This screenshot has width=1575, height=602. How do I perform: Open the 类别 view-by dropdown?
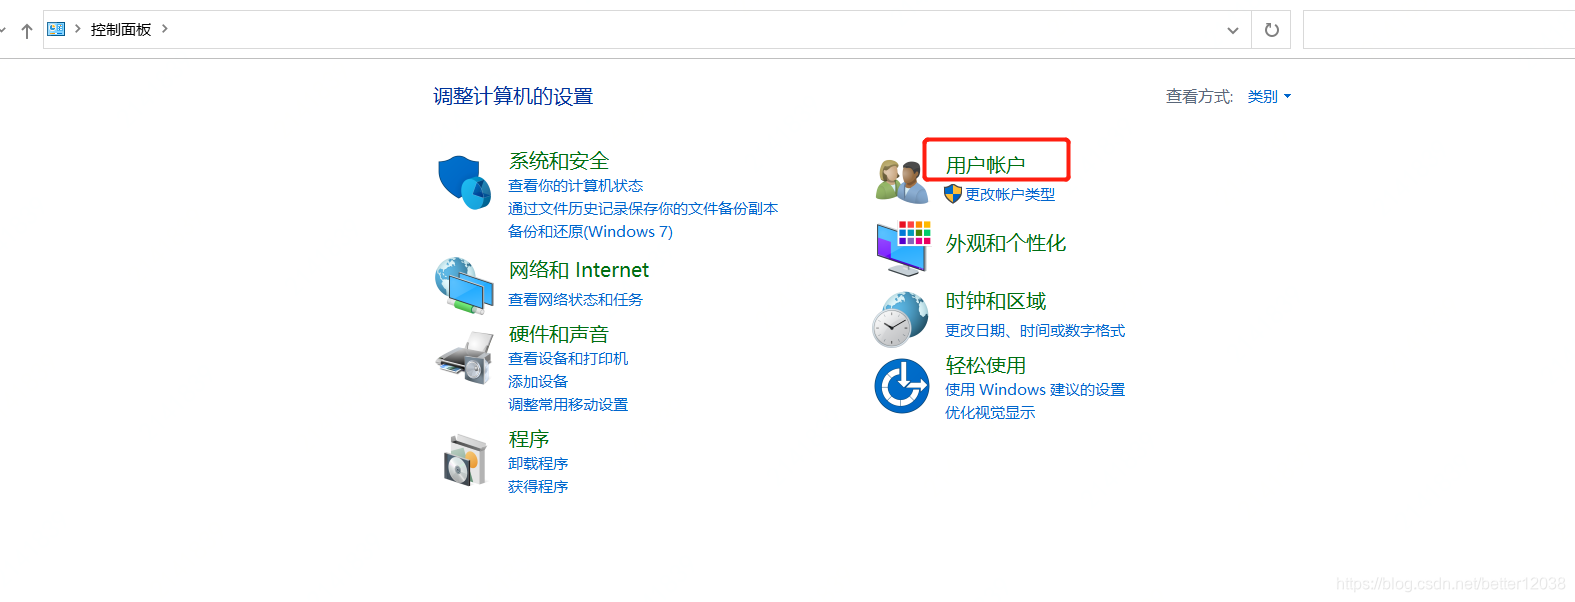(x=1269, y=97)
